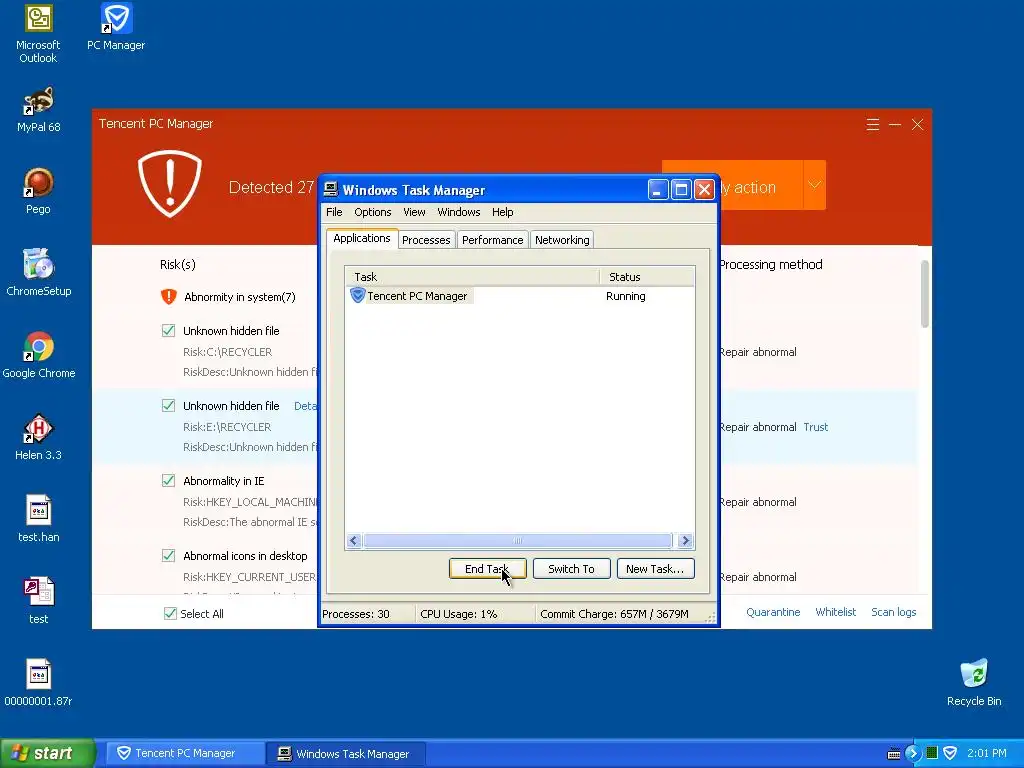Click the keyboard tray icon

[x=894, y=754]
